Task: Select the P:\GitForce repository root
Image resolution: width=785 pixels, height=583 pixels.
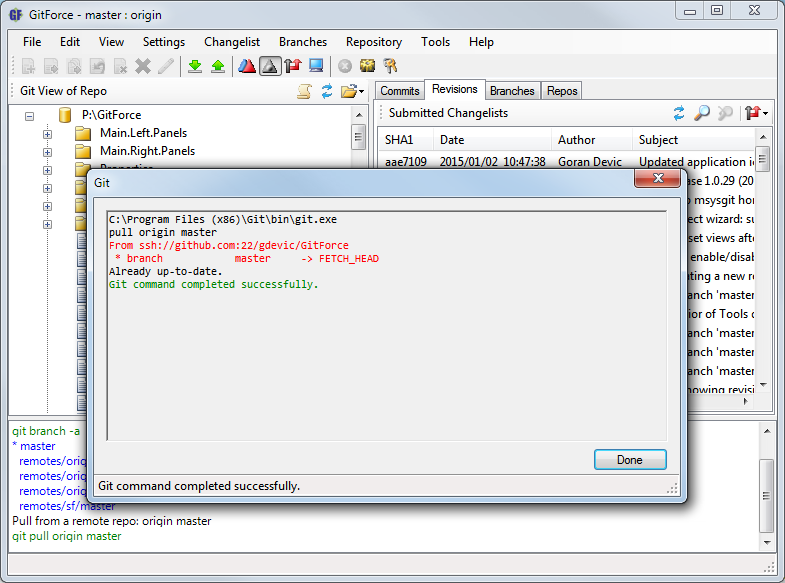Action: (x=111, y=115)
